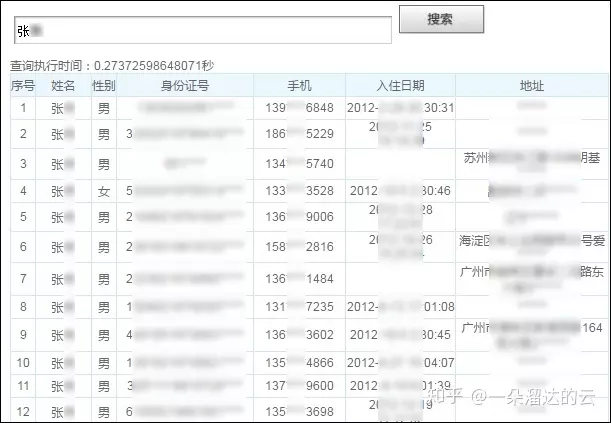Focus the search input field containing 张
Screen dimensions: 611x423
[x=203, y=30]
